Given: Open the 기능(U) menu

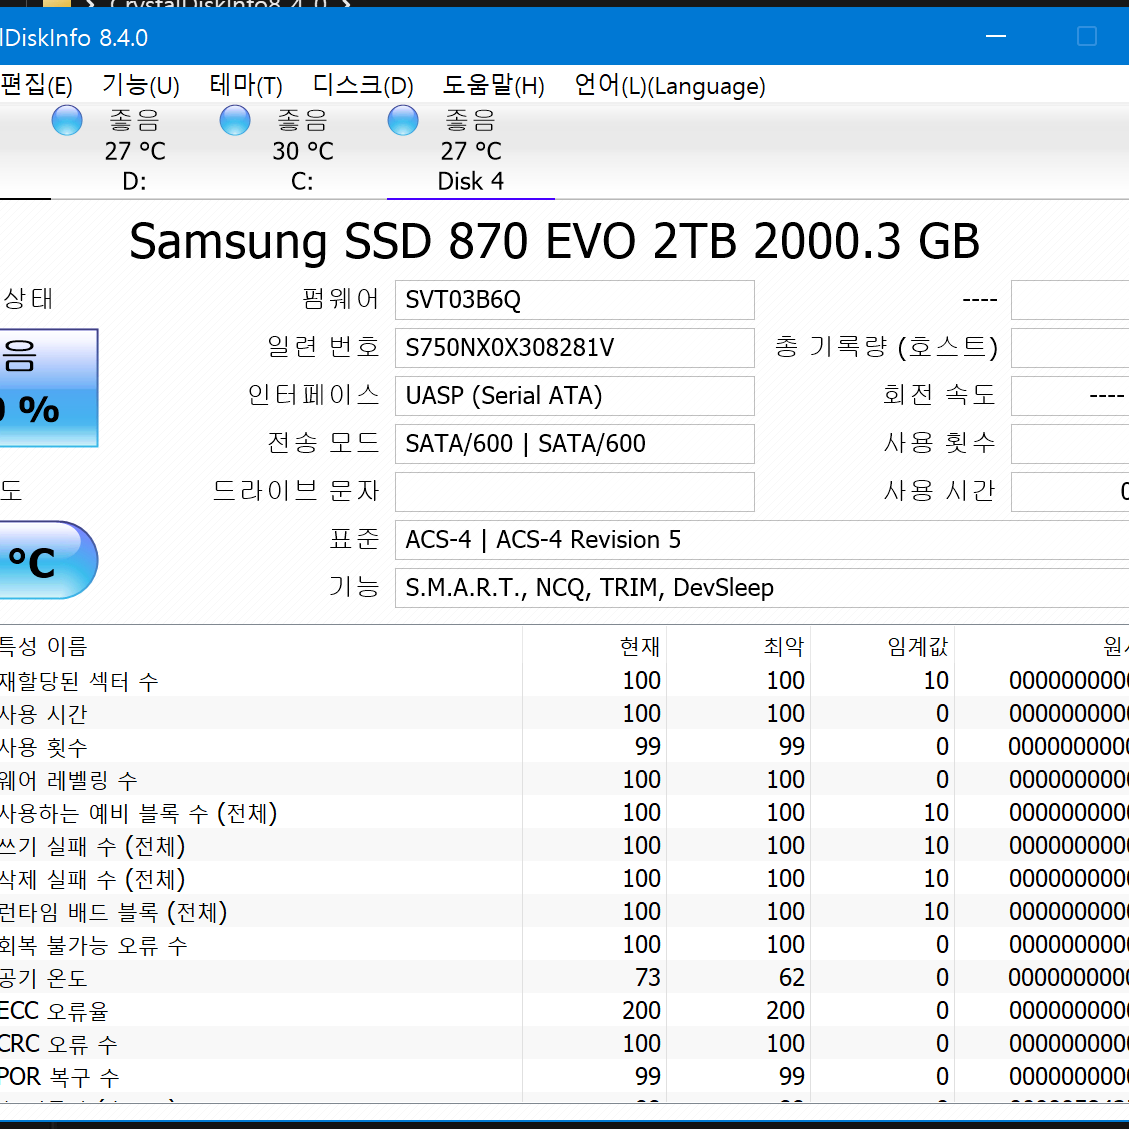Looking at the screenshot, I should pyautogui.click(x=140, y=86).
